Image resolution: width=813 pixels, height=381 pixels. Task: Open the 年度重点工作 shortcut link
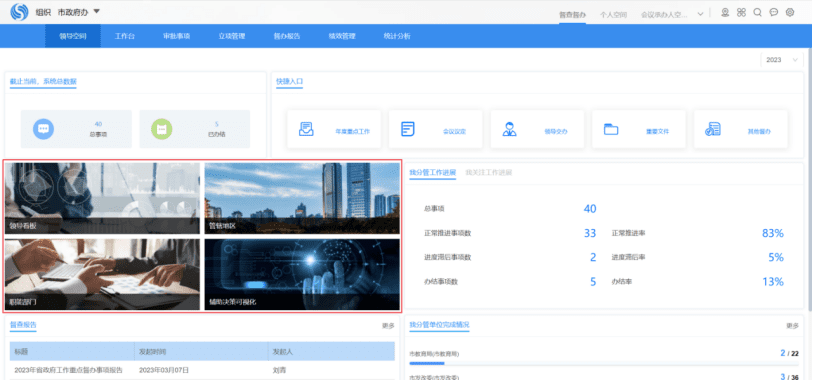353,132
